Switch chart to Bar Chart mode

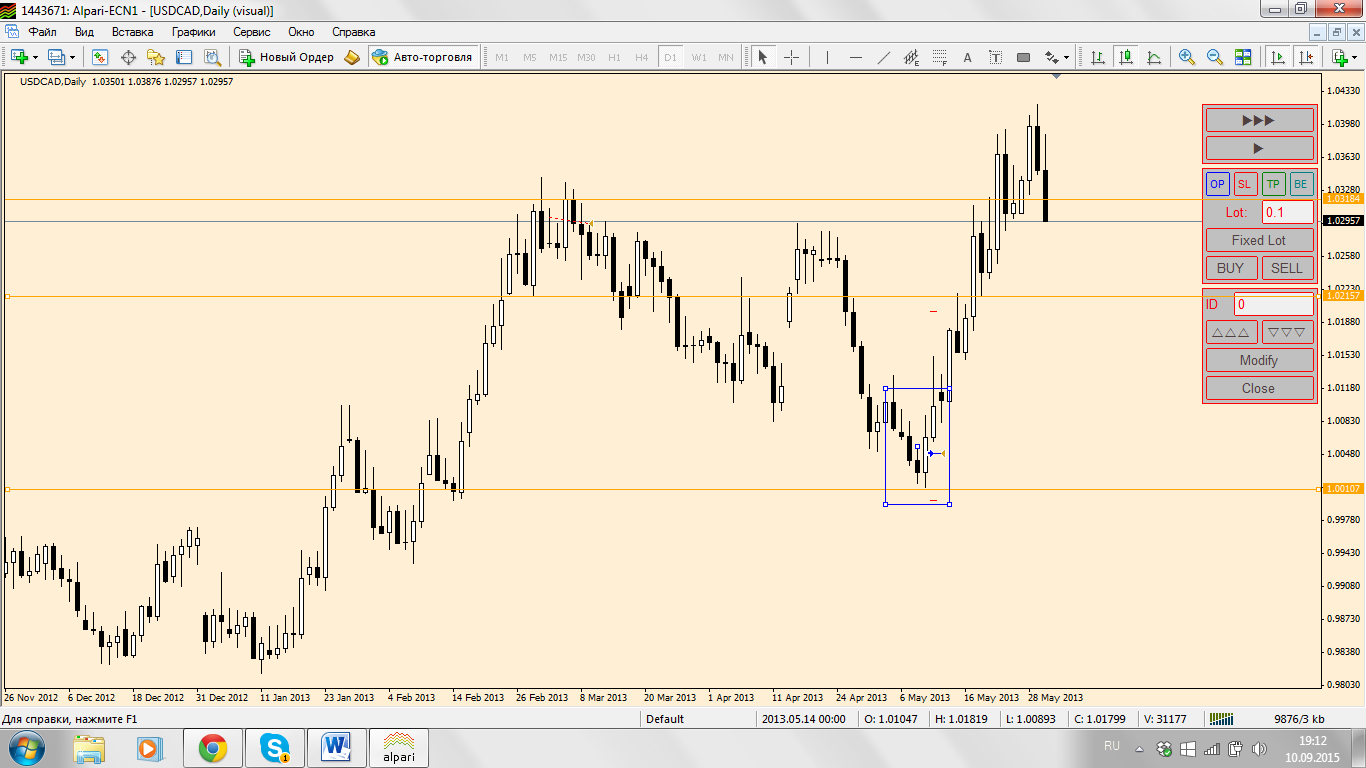point(1098,57)
